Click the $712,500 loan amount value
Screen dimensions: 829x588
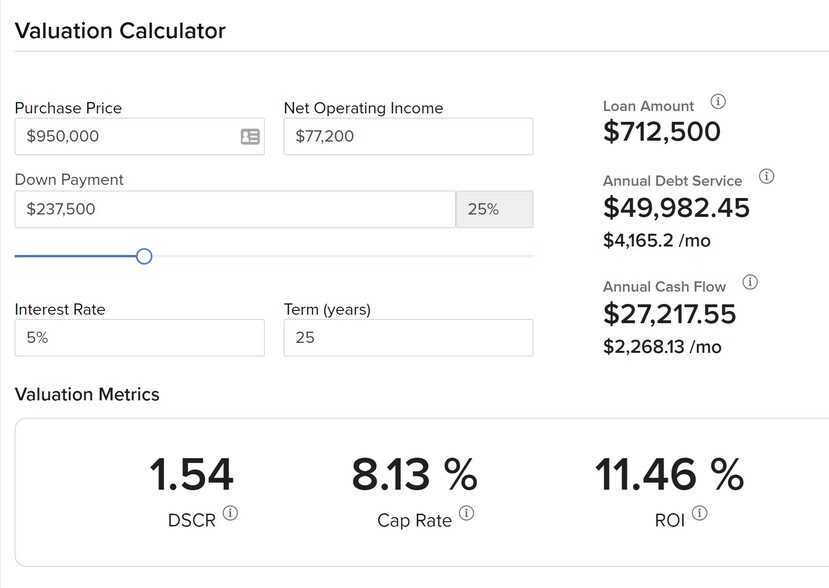[661, 131]
